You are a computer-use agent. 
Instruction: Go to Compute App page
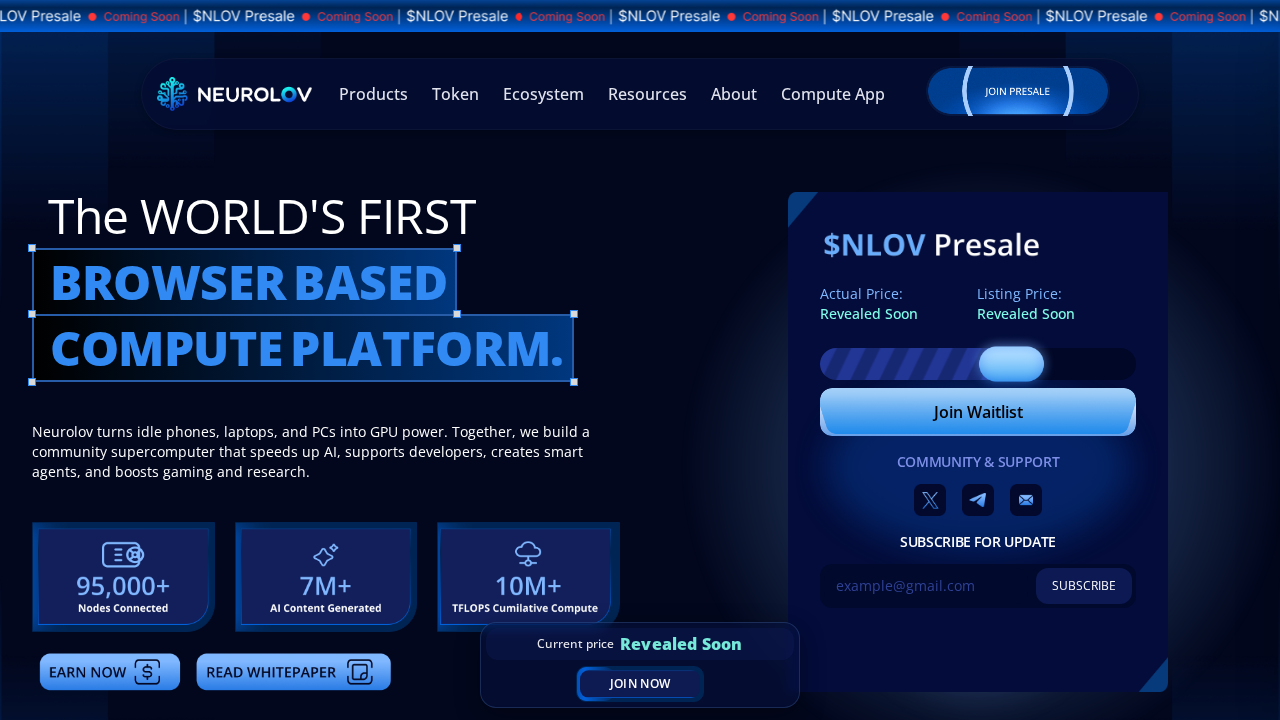point(832,94)
